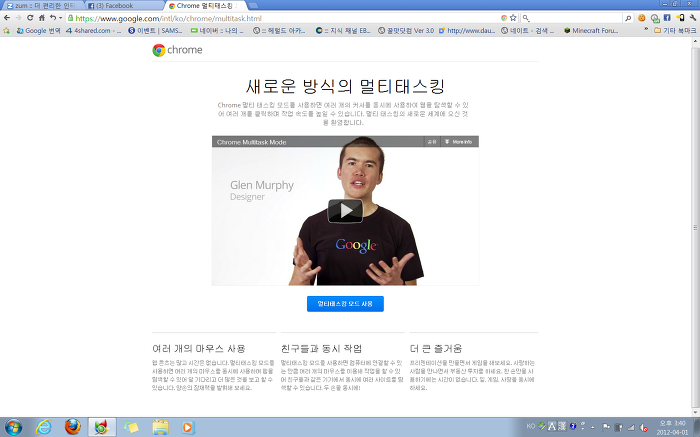Click the bookmarks star at bar start
This screenshot has height=437, width=700.
click(x=6, y=31)
